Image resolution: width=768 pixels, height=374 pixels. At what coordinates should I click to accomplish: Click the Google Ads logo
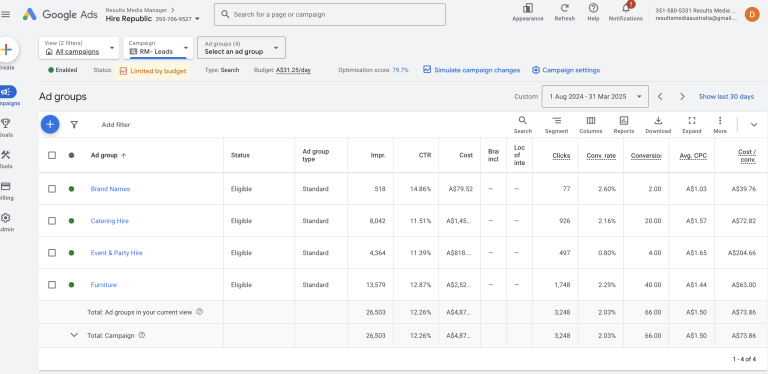click(x=60, y=15)
